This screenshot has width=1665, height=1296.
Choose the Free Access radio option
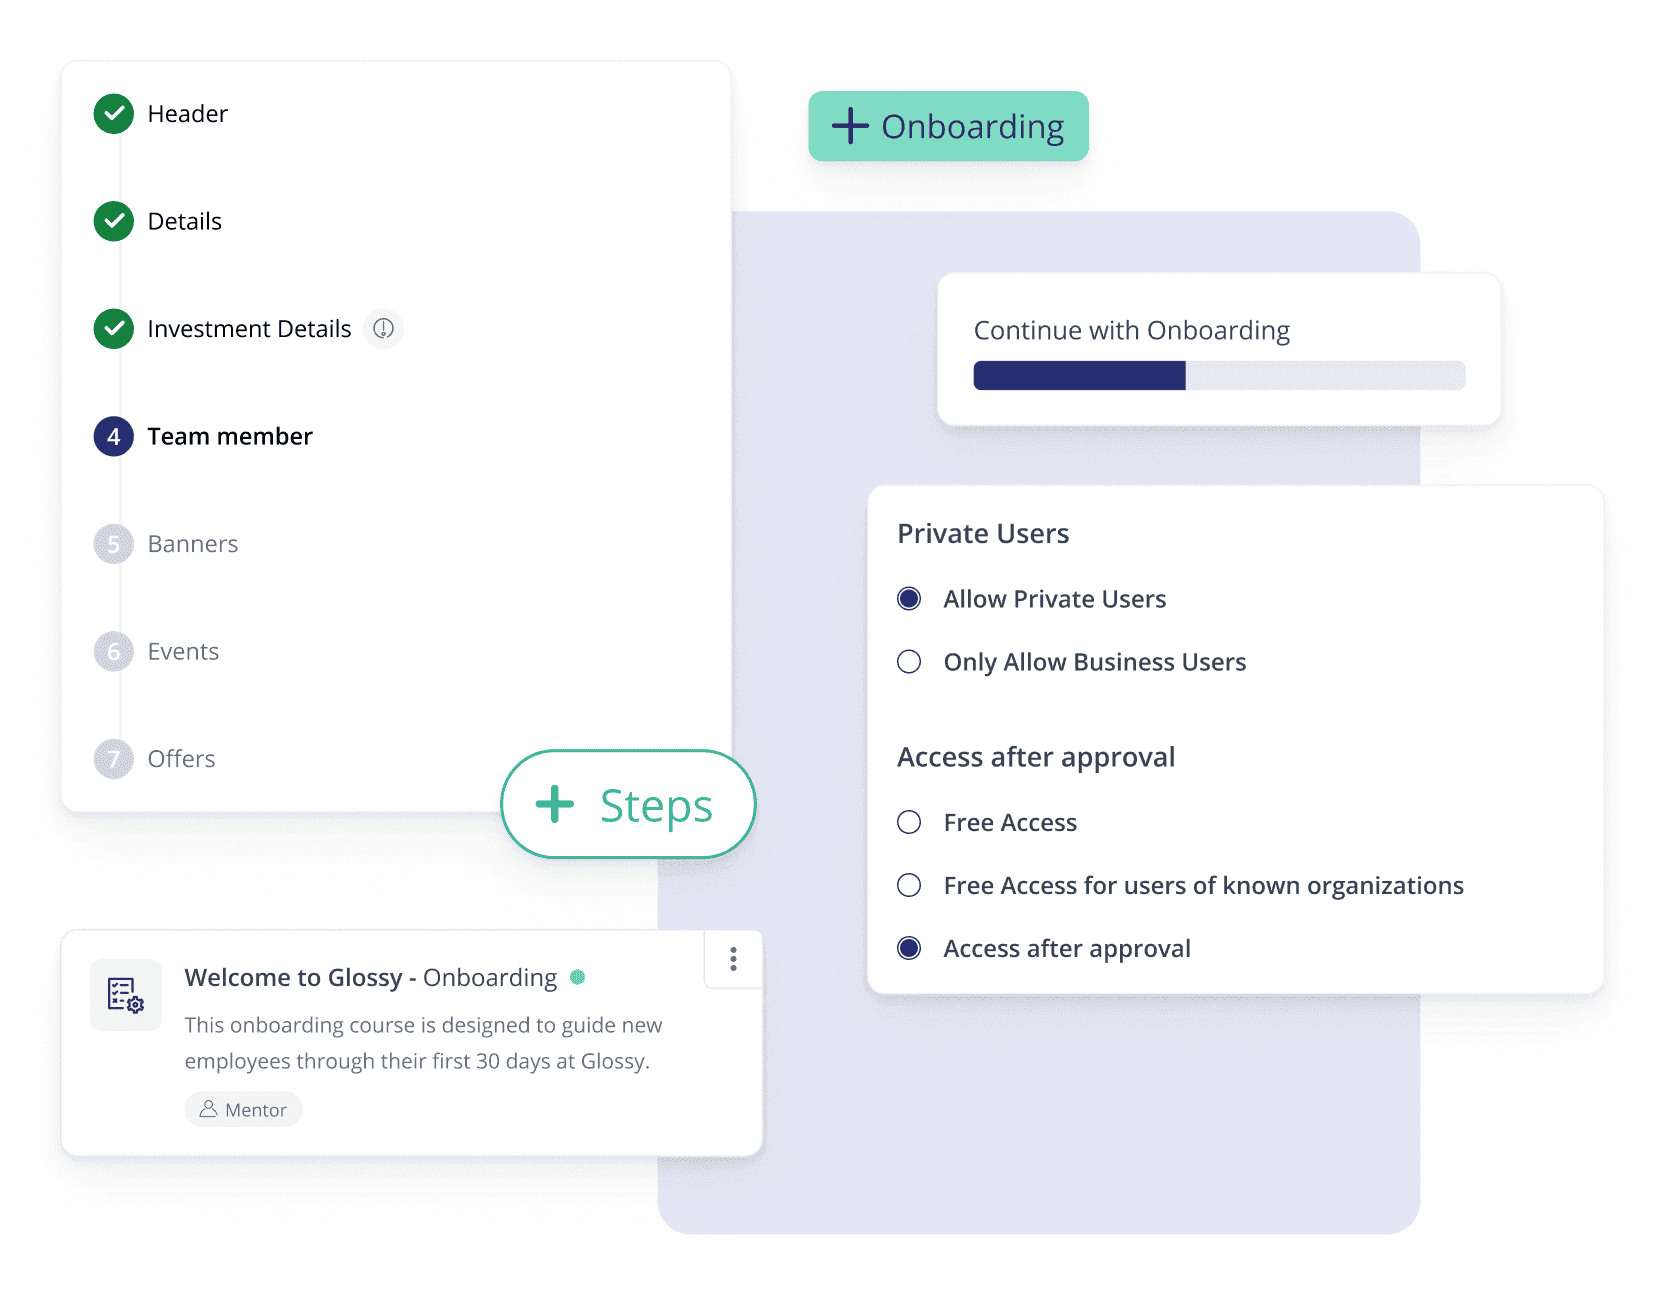point(909,822)
